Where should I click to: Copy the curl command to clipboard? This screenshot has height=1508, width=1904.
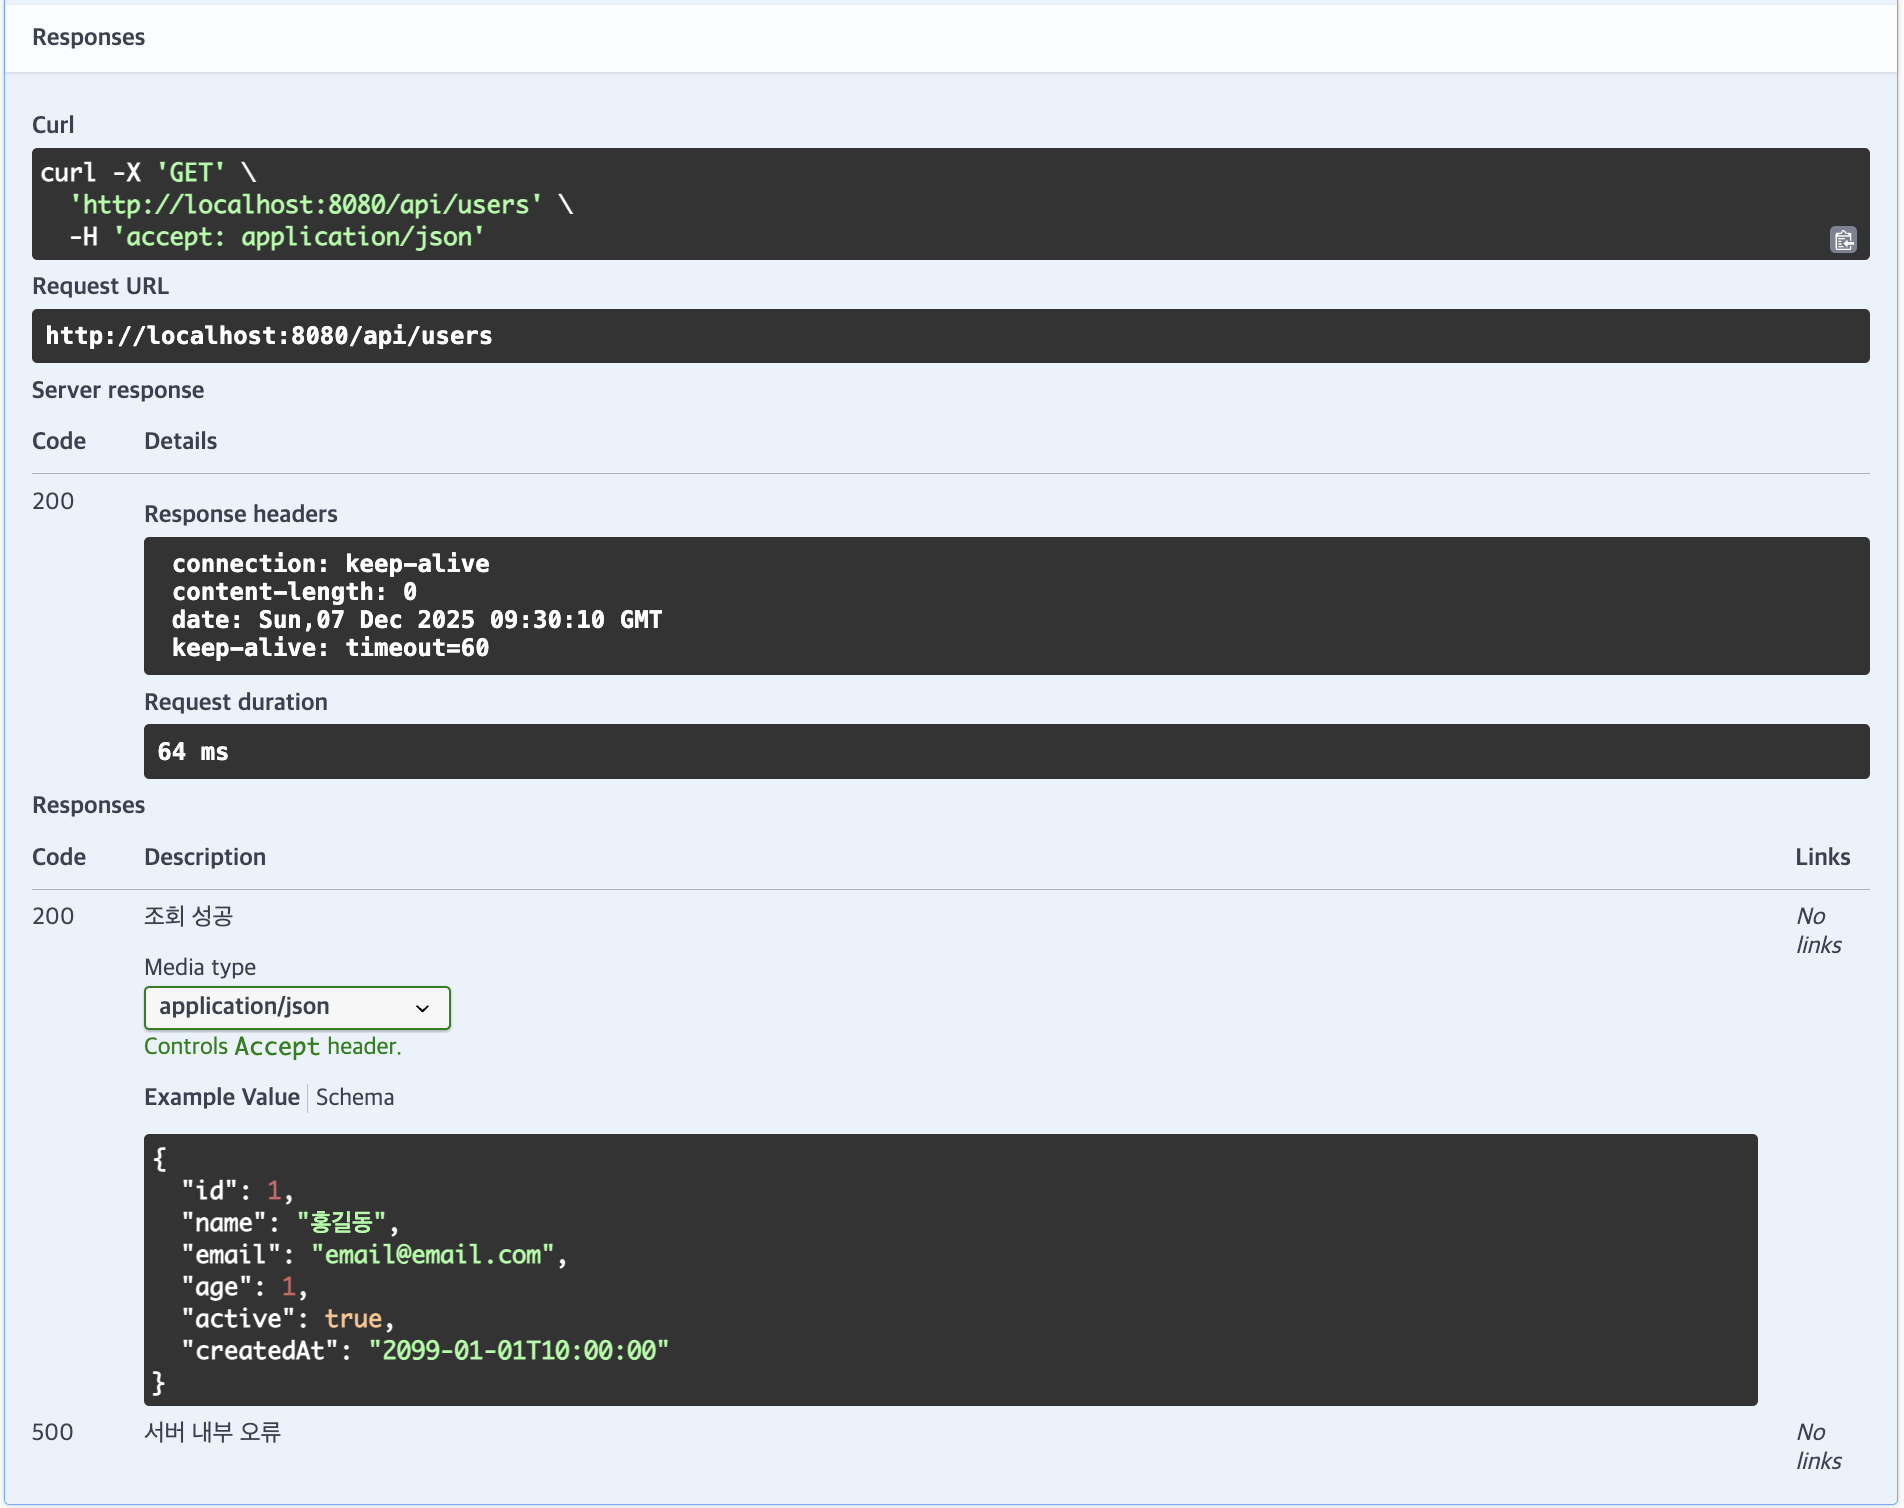tap(1843, 240)
